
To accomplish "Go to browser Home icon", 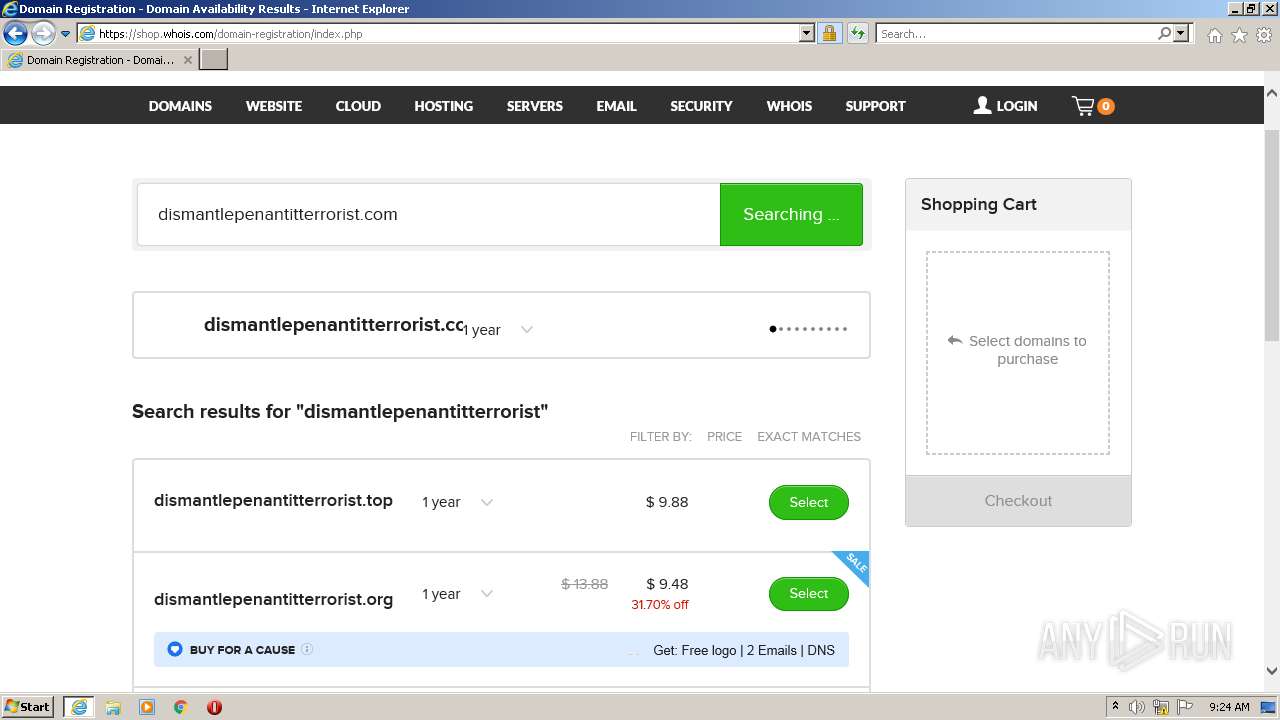I will click(x=1214, y=35).
